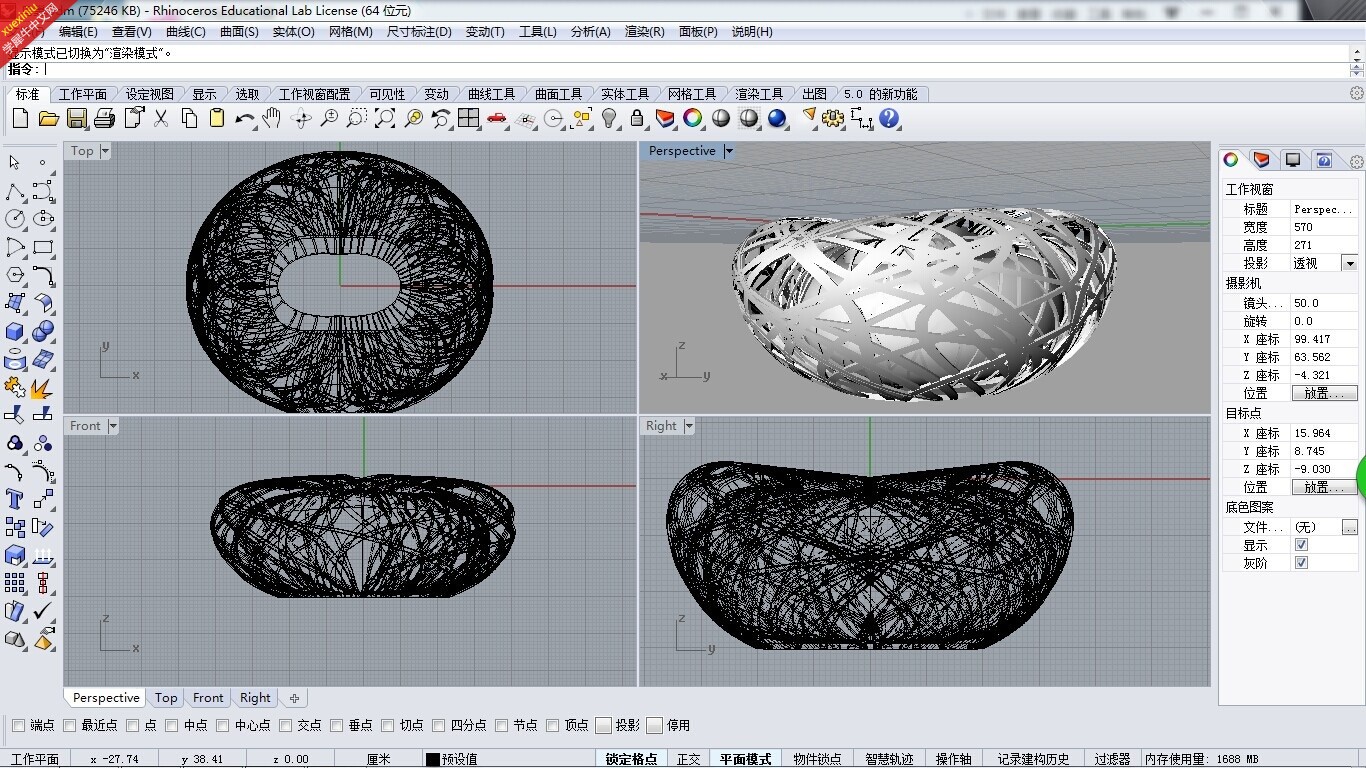1366x768 pixels.
Task: Click the light bulb visibility icon
Action: tap(609, 118)
